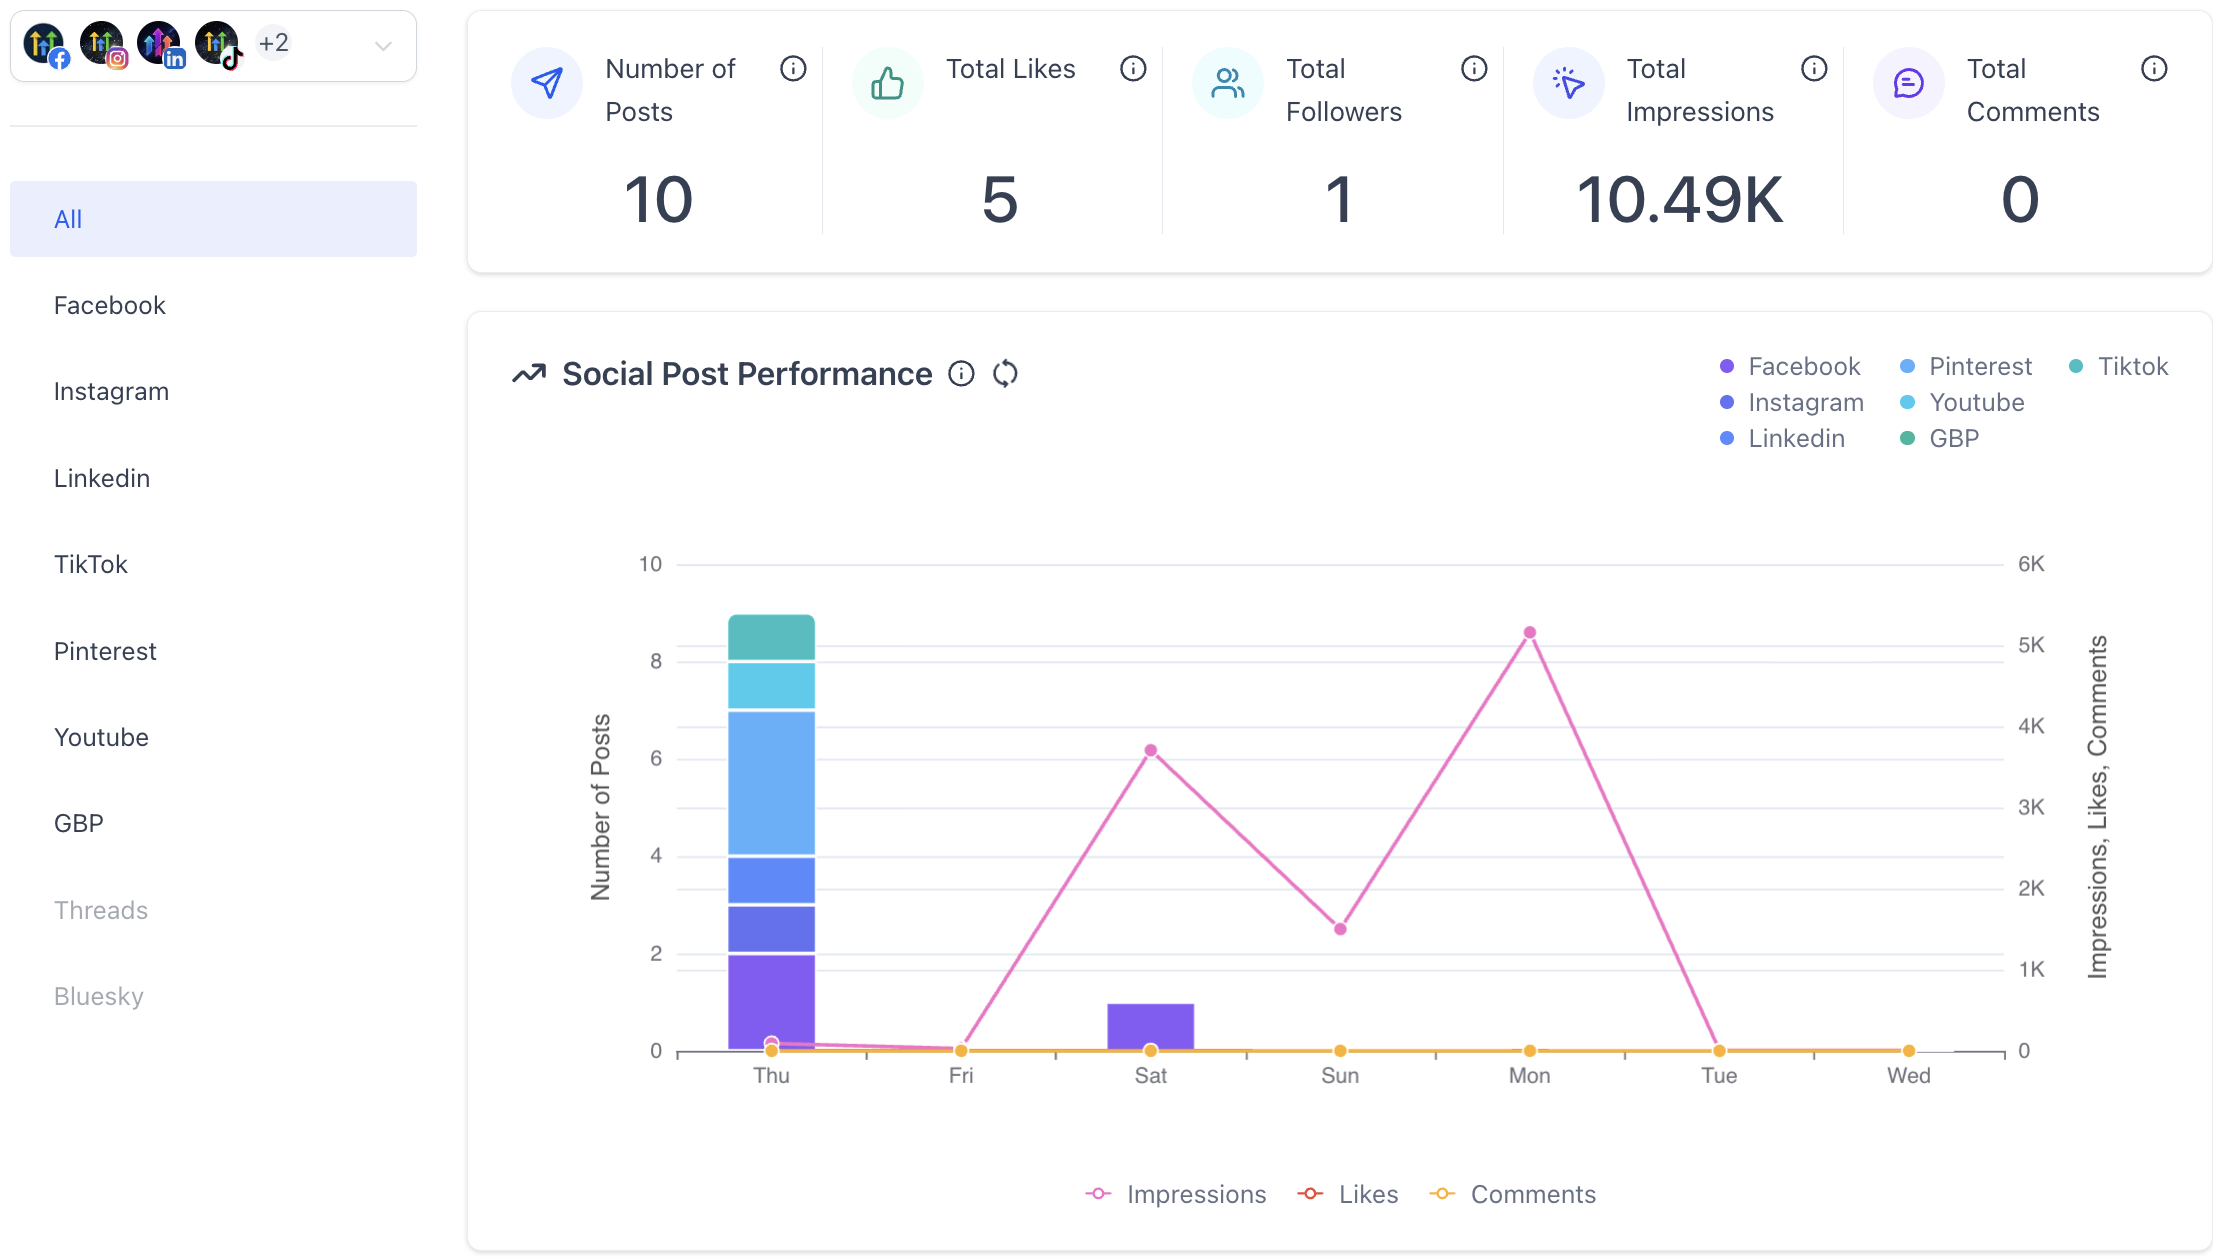Click the Monday impressions peak point
2230x1260 pixels.
(x=1529, y=631)
